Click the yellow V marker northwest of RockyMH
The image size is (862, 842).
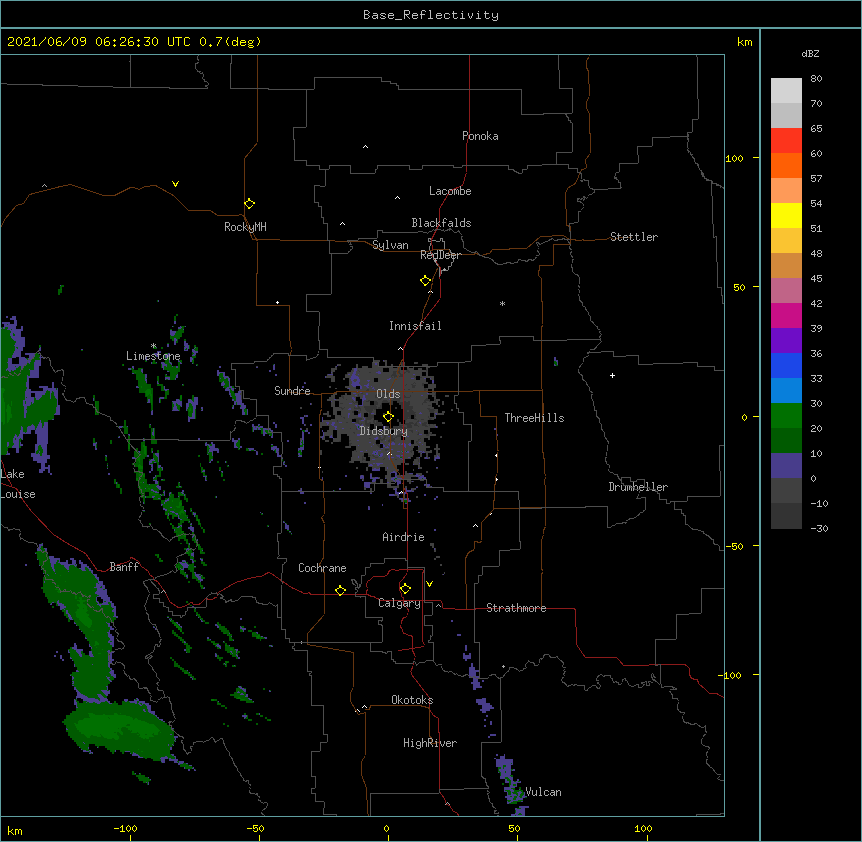coord(175,184)
